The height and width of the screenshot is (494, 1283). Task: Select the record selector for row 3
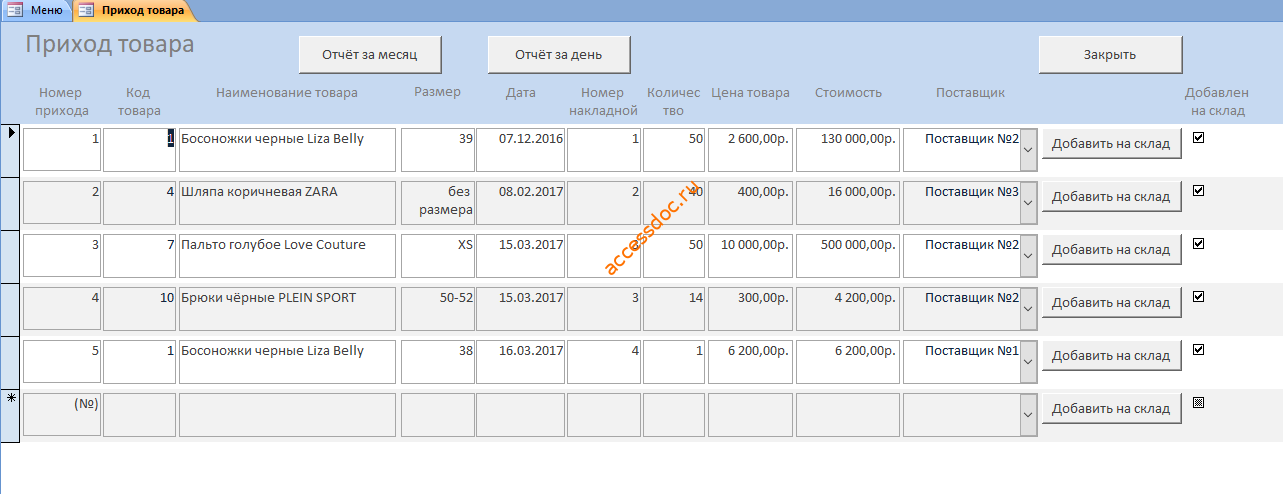(x=11, y=256)
